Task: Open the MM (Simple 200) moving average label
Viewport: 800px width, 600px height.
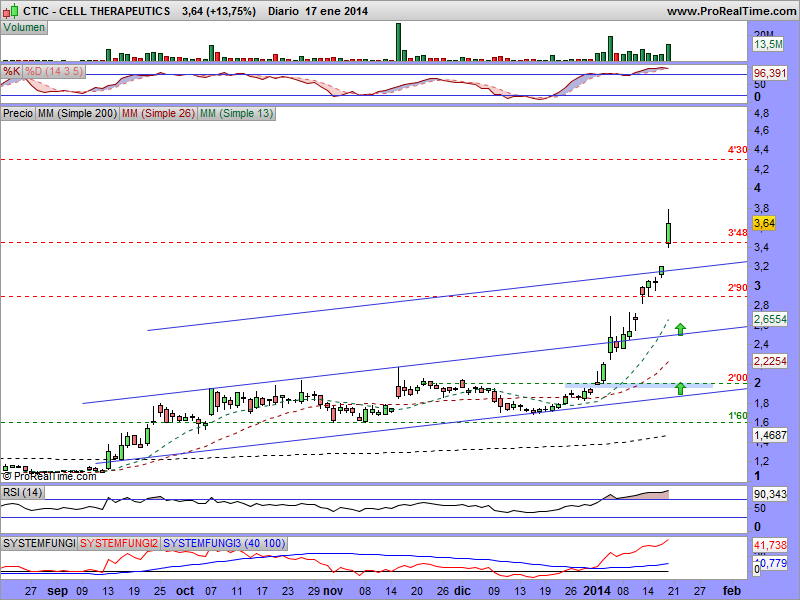Action: [77, 113]
